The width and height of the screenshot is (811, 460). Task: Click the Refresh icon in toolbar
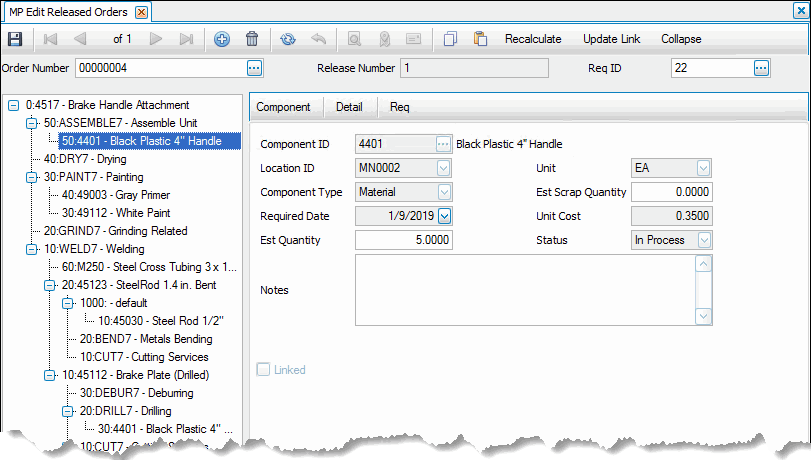click(288, 39)
